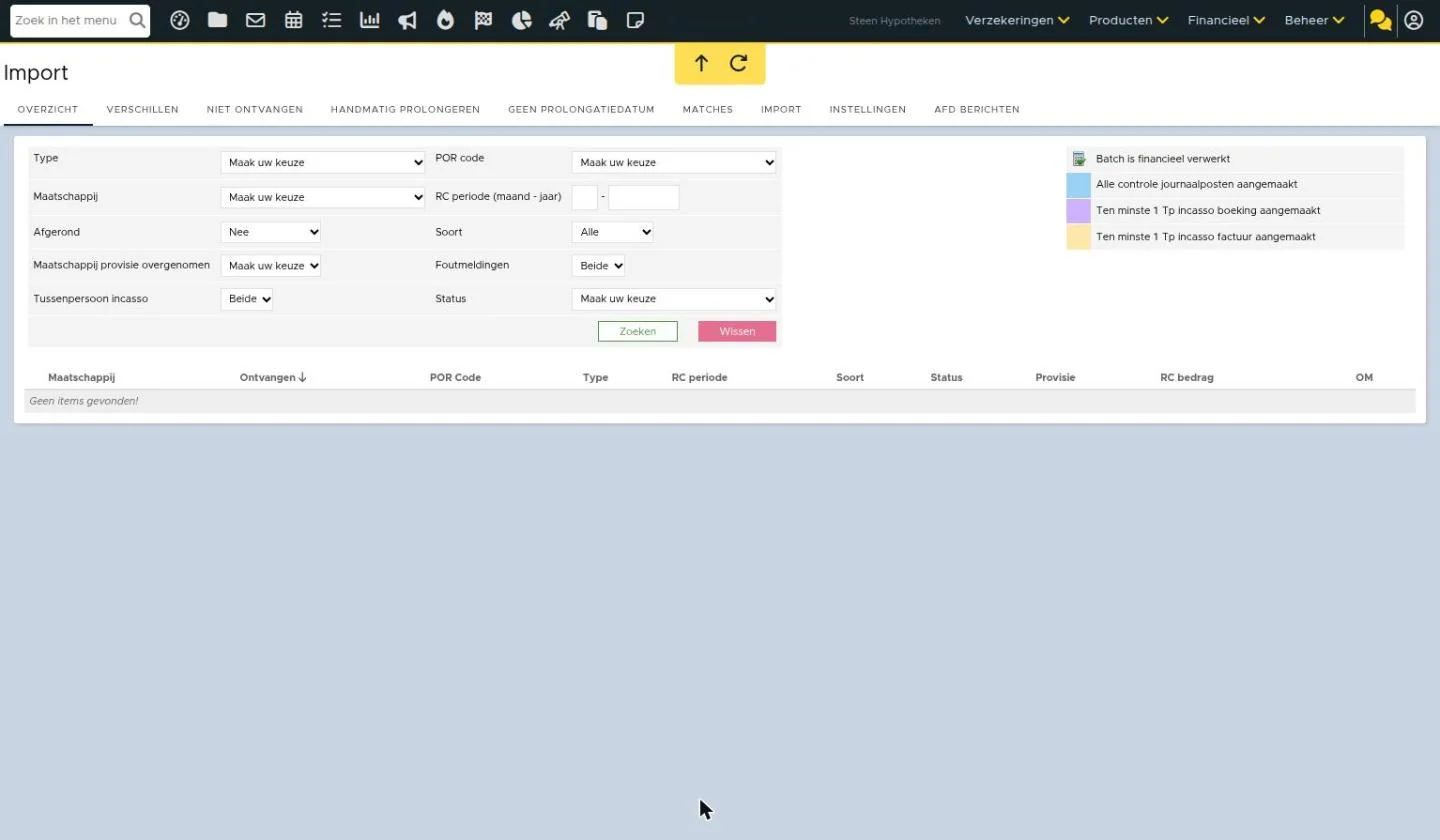Switch to the AFD Berichten tab

[x=977, y=109]
